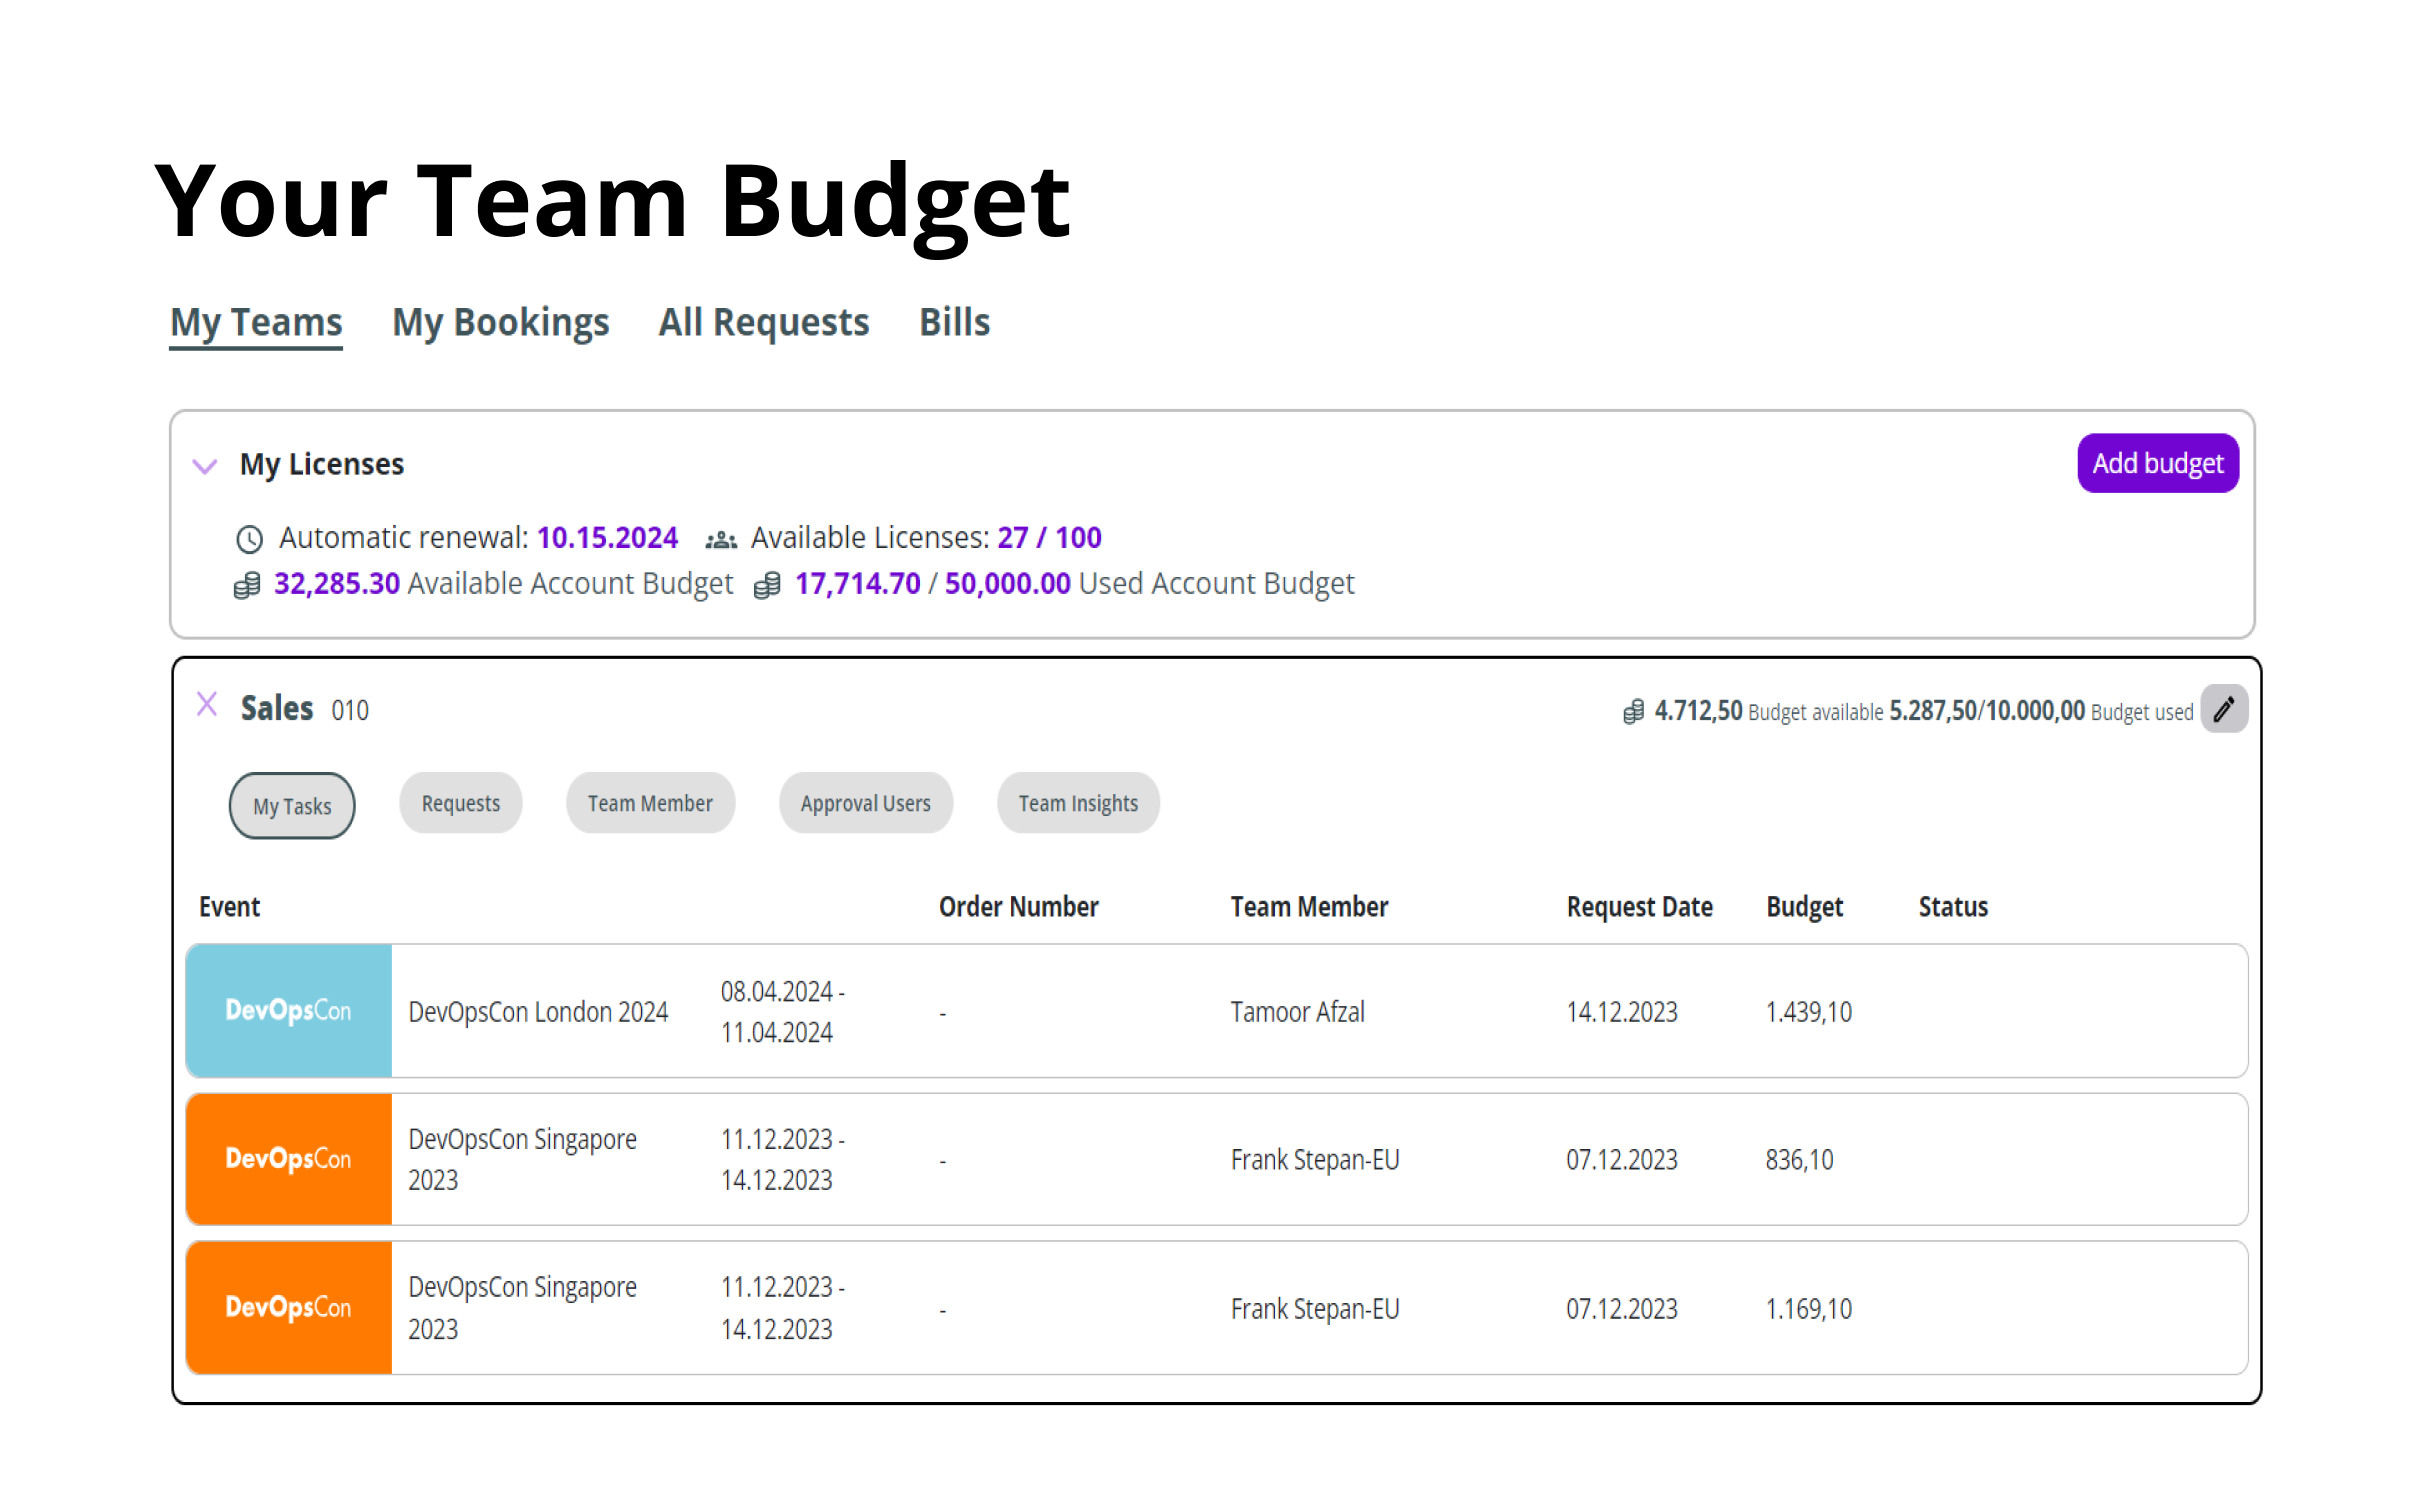2428x1507 pixels.
Task: Click the clock icon beside Automatic renewal
Action: pos(249,539)
